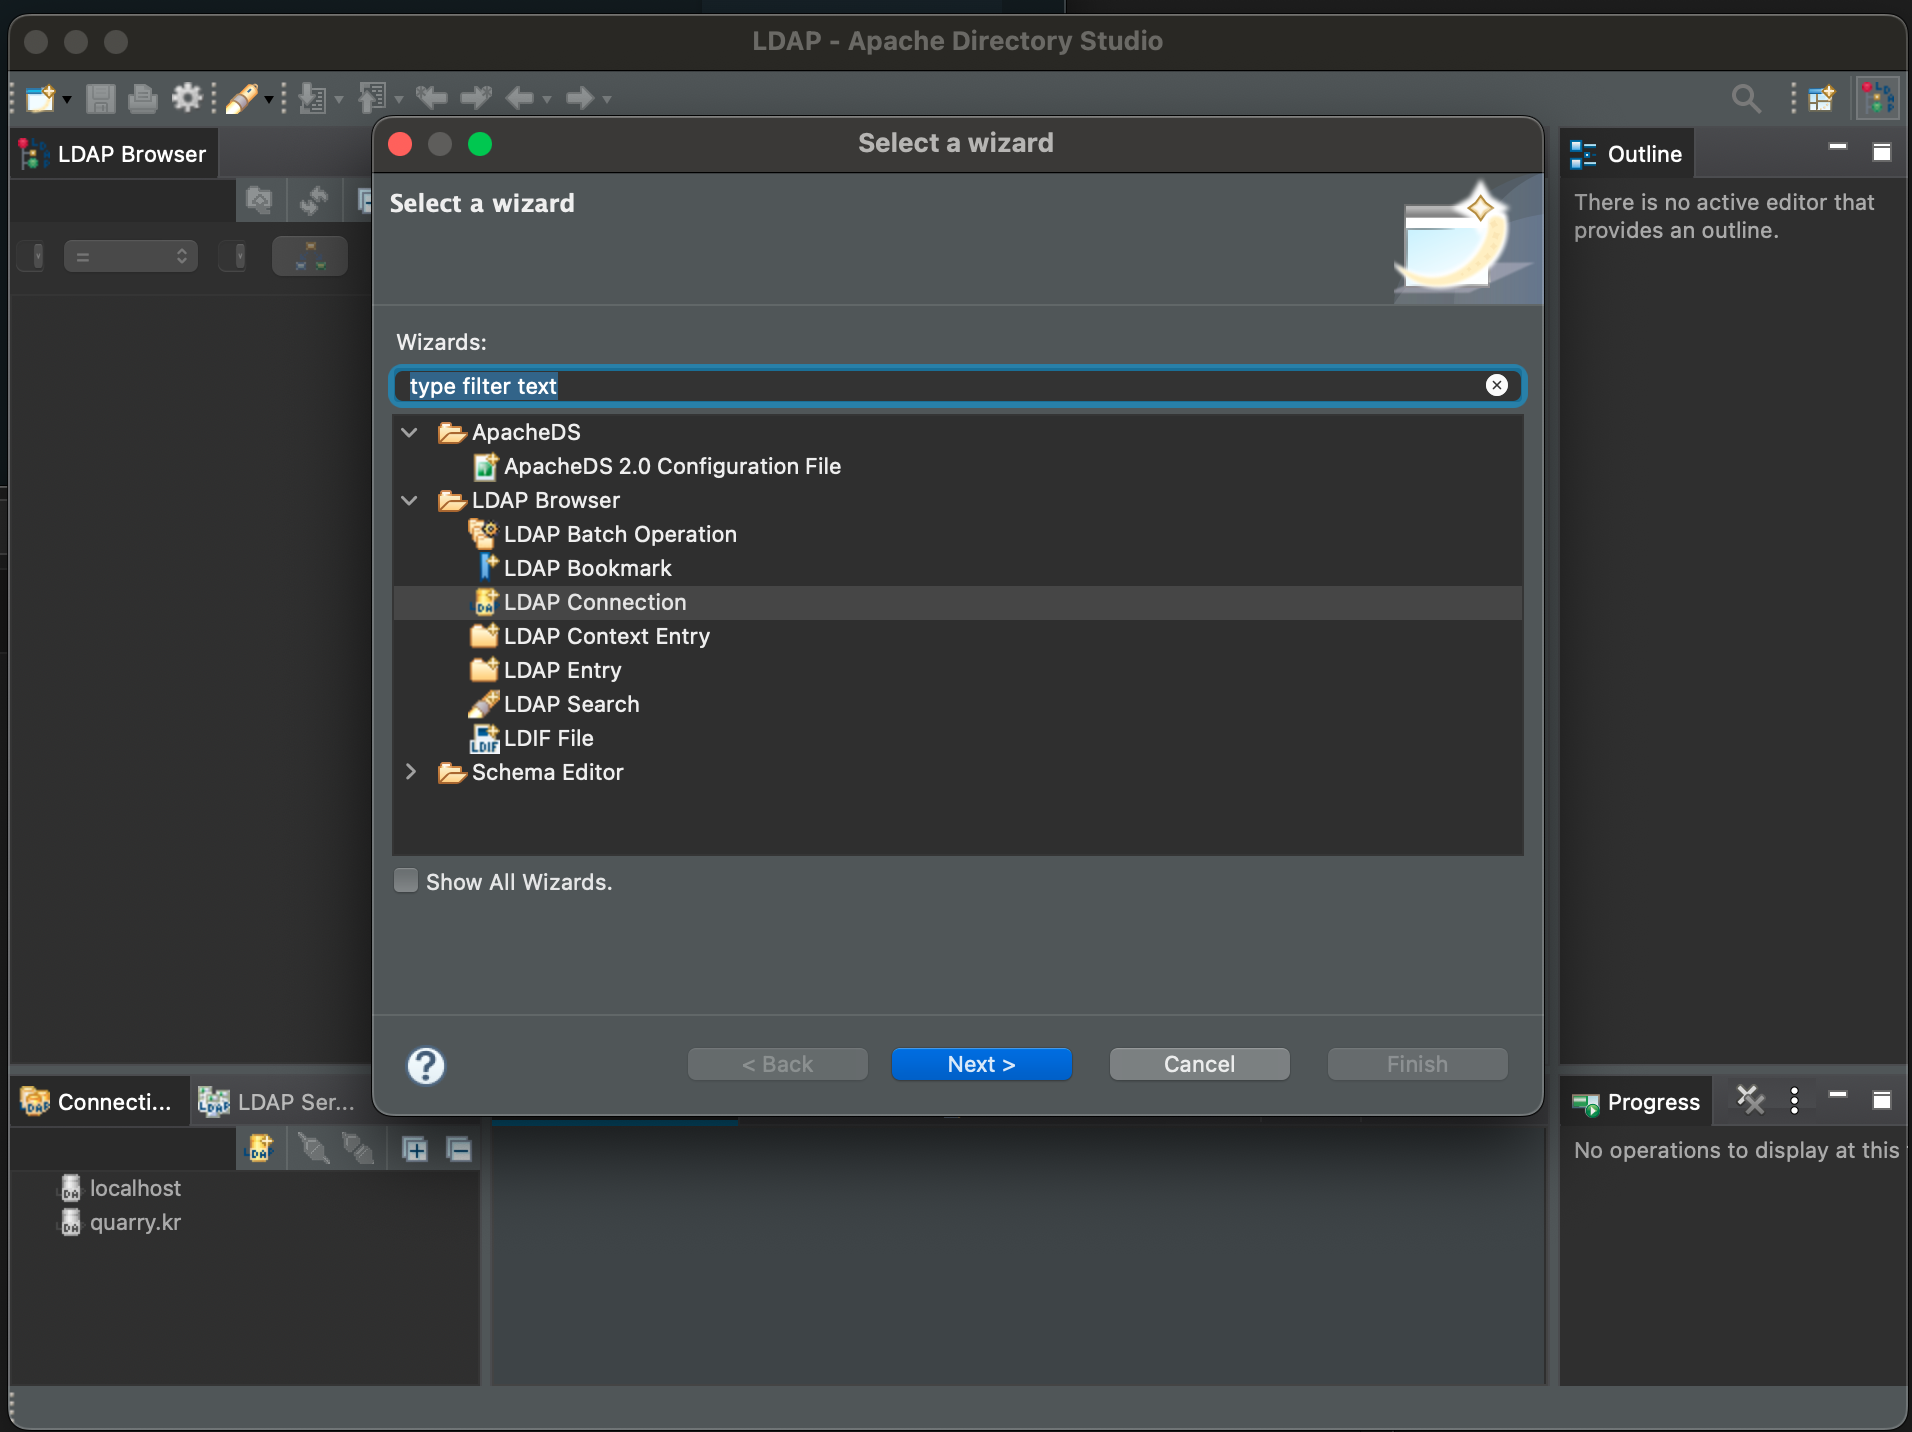The height and width of the screenshot is (1432, 1912).
Task: Click Collapse All icon in Connections panel
Action: [459, 1149]
